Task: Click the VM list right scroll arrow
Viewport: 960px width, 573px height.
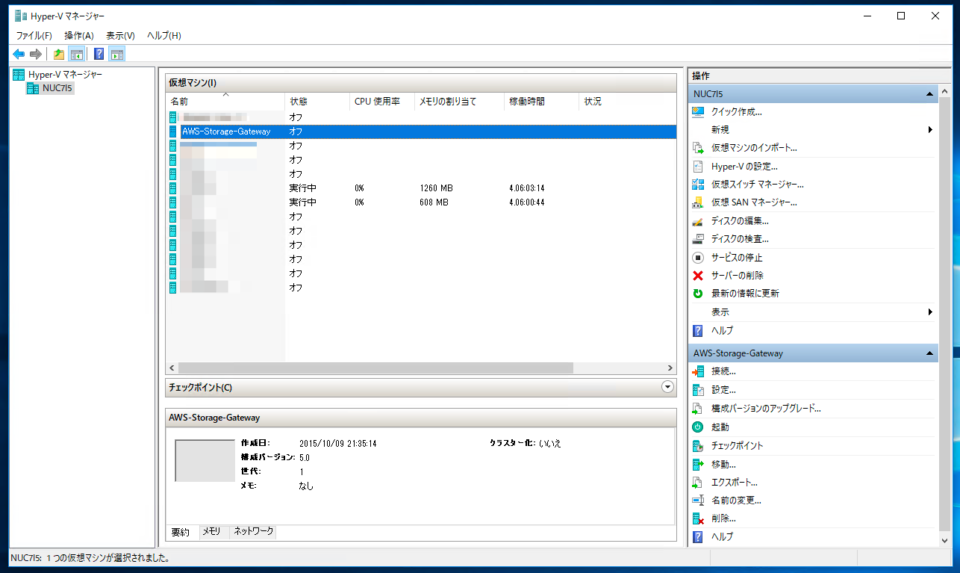Action: click(670, 368)
